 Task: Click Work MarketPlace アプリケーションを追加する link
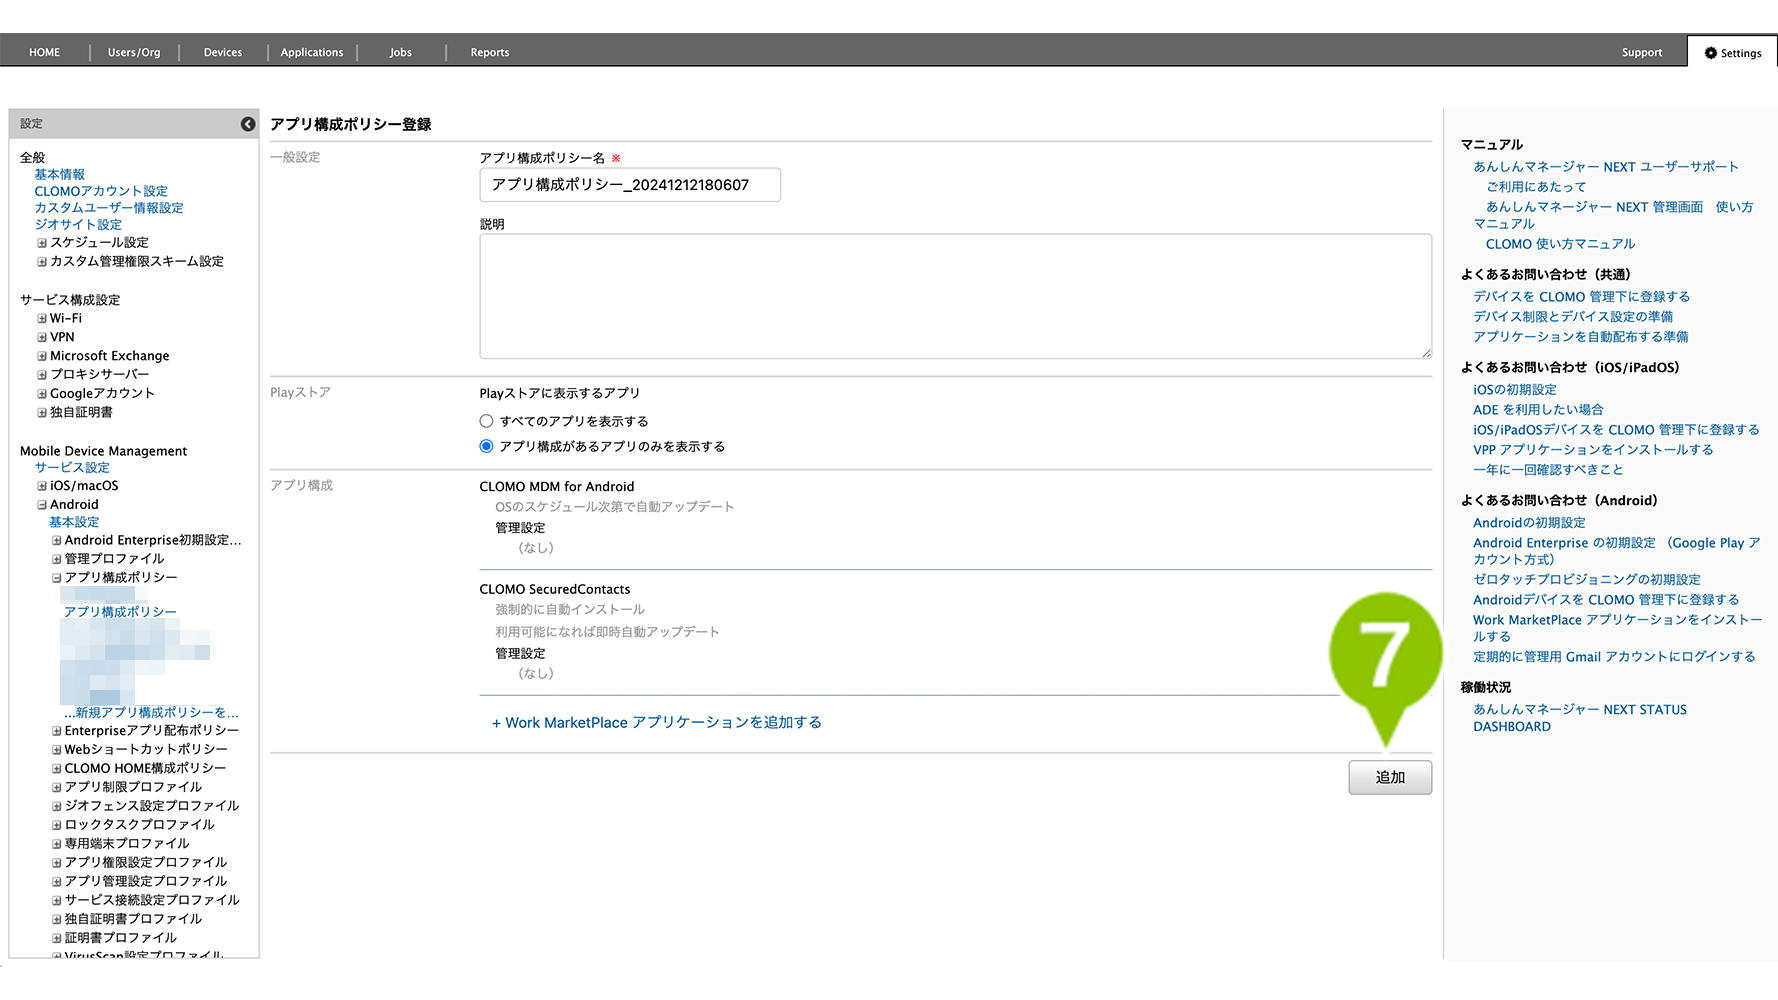(x=657, y=722)
